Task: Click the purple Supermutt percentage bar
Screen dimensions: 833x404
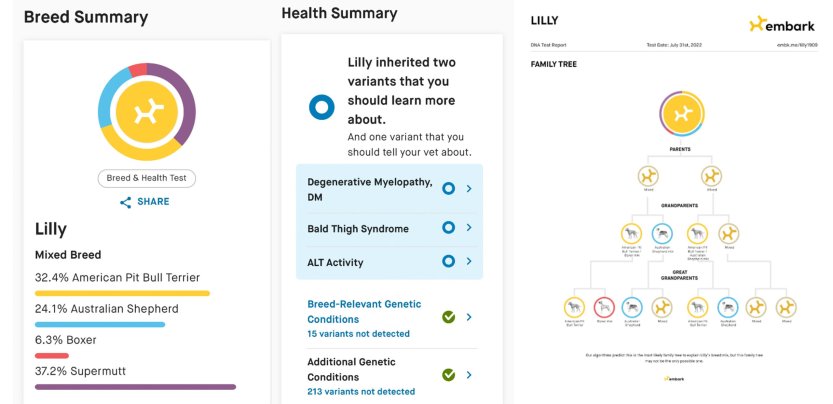Action: (135, 386)
